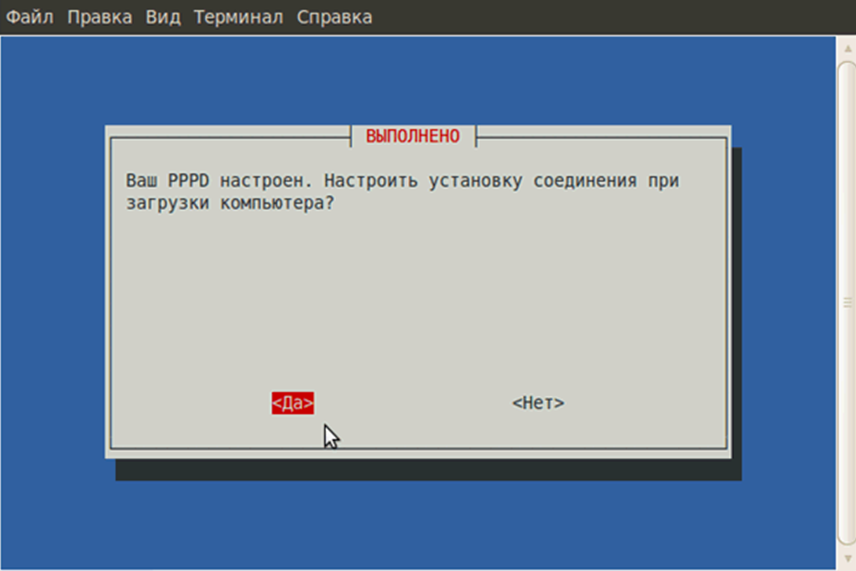
Task: Confirm by clicking the <Да> button
Action: tap(292, 403)
